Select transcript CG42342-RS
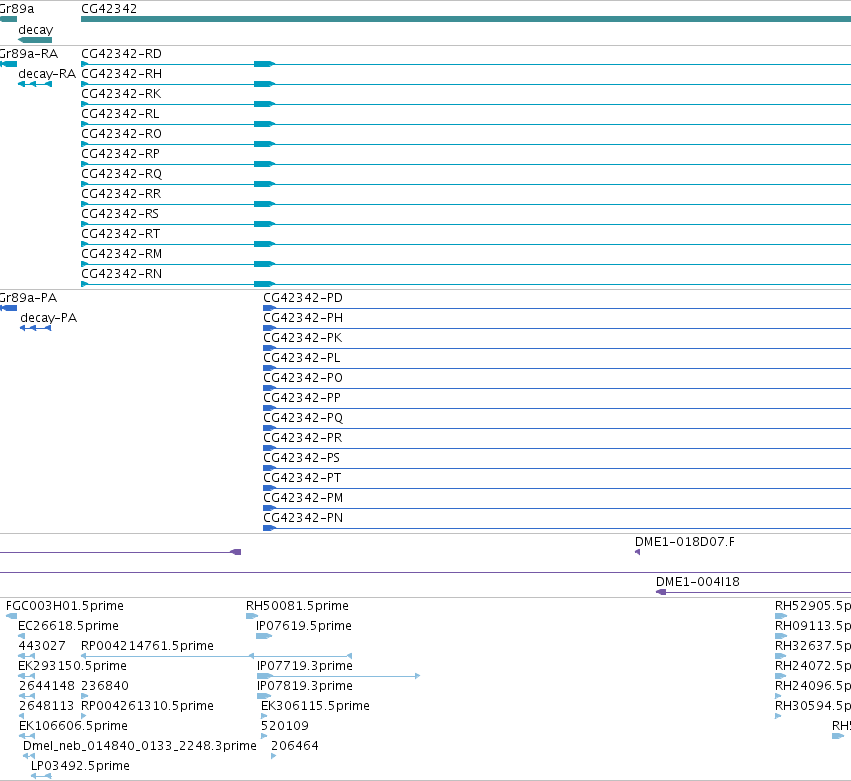Image resolution: width=851 pixels, height=781 pixels. (120, 214)
